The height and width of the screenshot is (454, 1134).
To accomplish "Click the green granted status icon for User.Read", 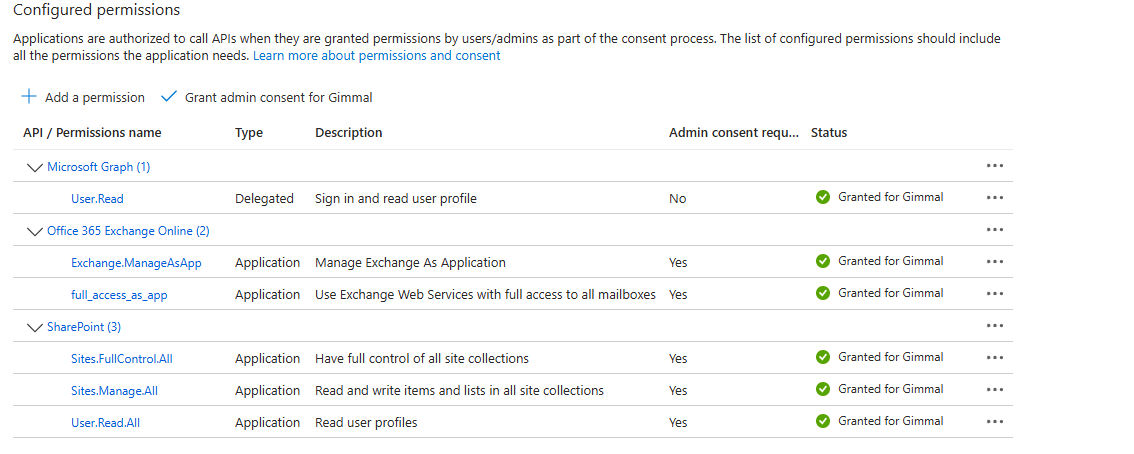I will pyautogui.click(x=823, y=197).
